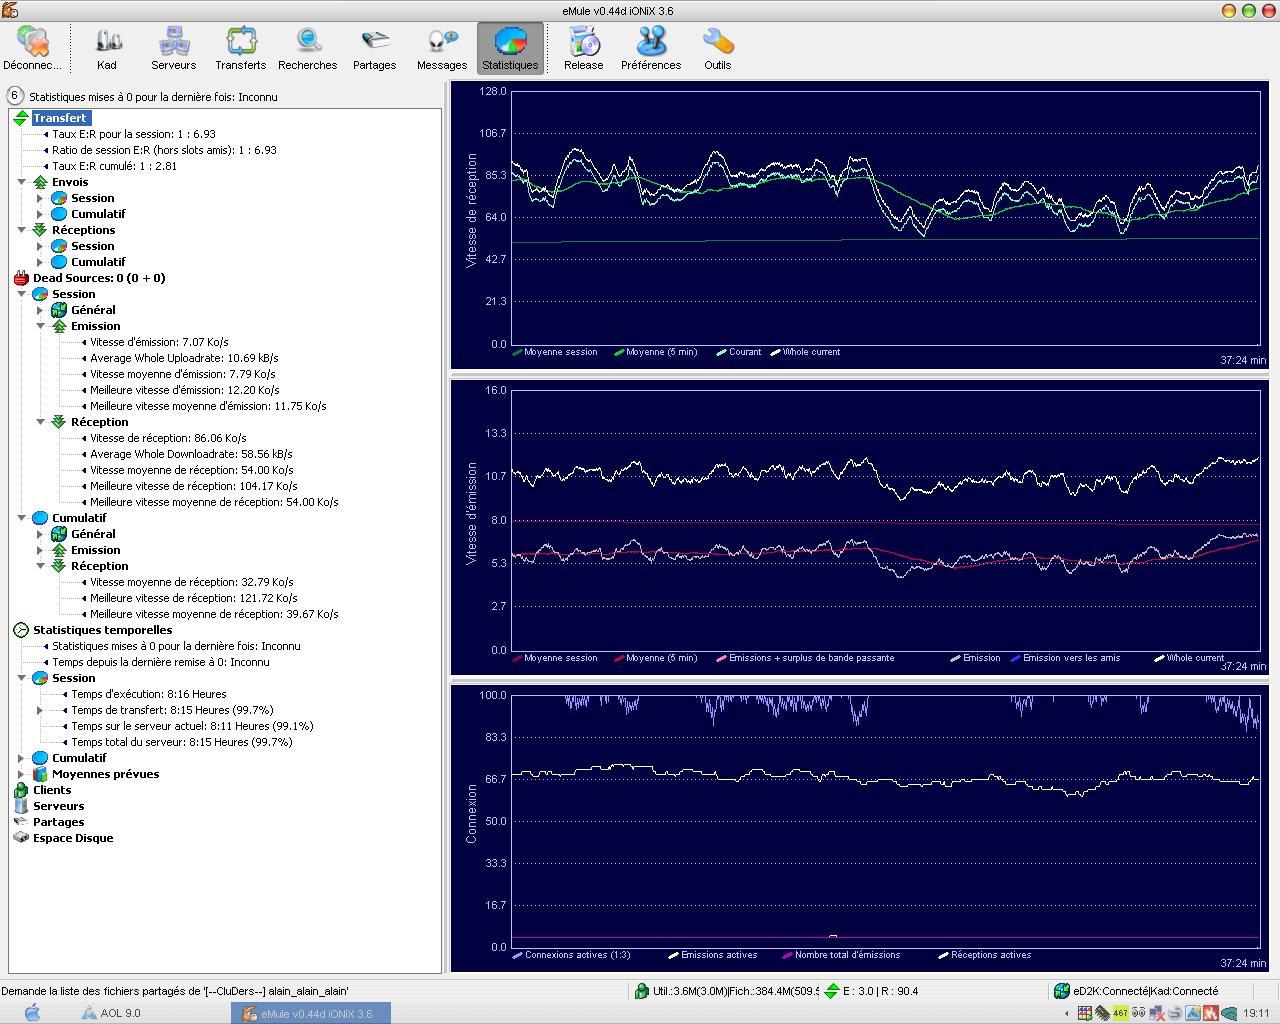Click 'Average Whole Downloadrate: 58.56 kB/s'
Screen dimensions: 1280x1024
pyautogui.click(x=191, y=454)
